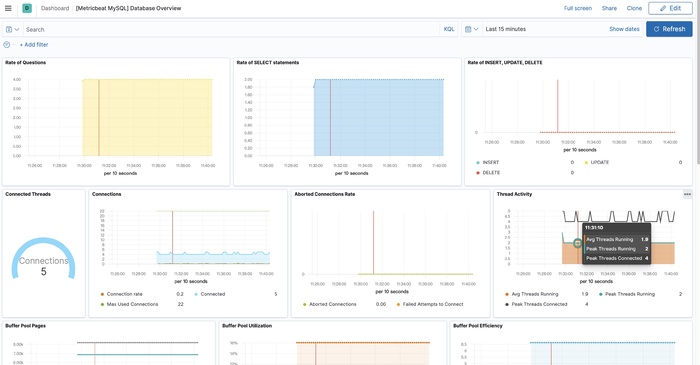700x365 pixels.
Task: Open the Share menu
Action: click(609, 8)
